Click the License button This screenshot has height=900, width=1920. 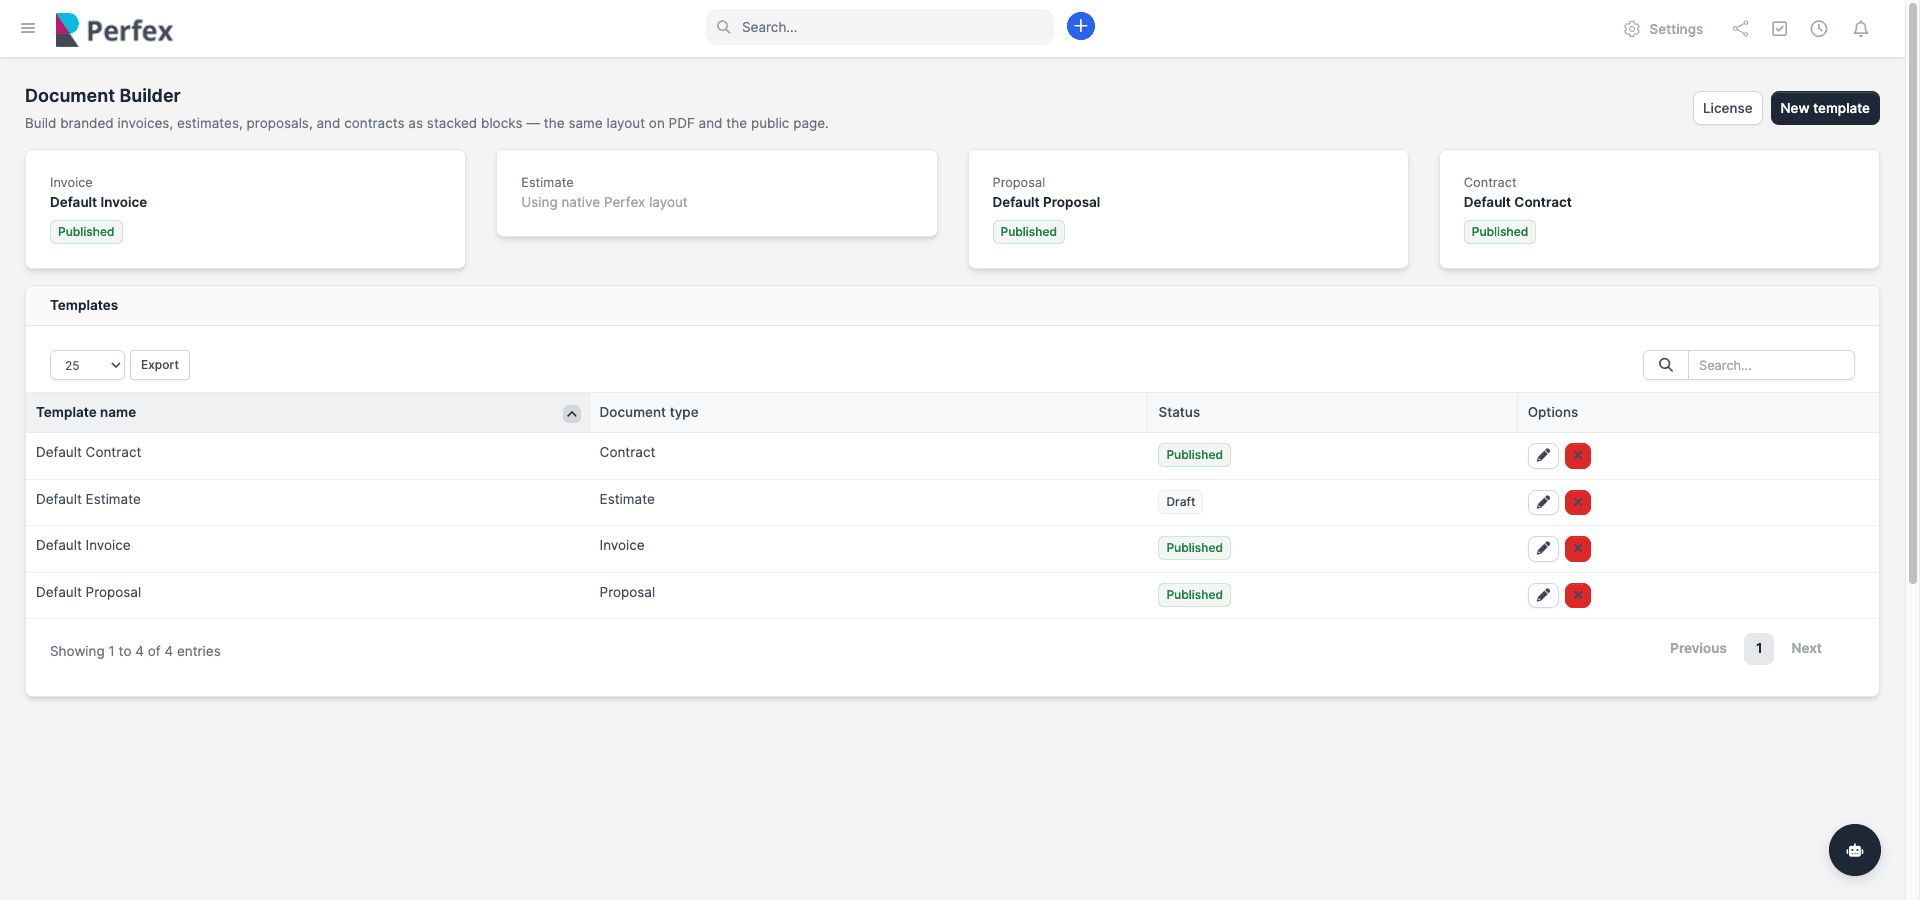pyautogui.click(x=1727, y=108)
